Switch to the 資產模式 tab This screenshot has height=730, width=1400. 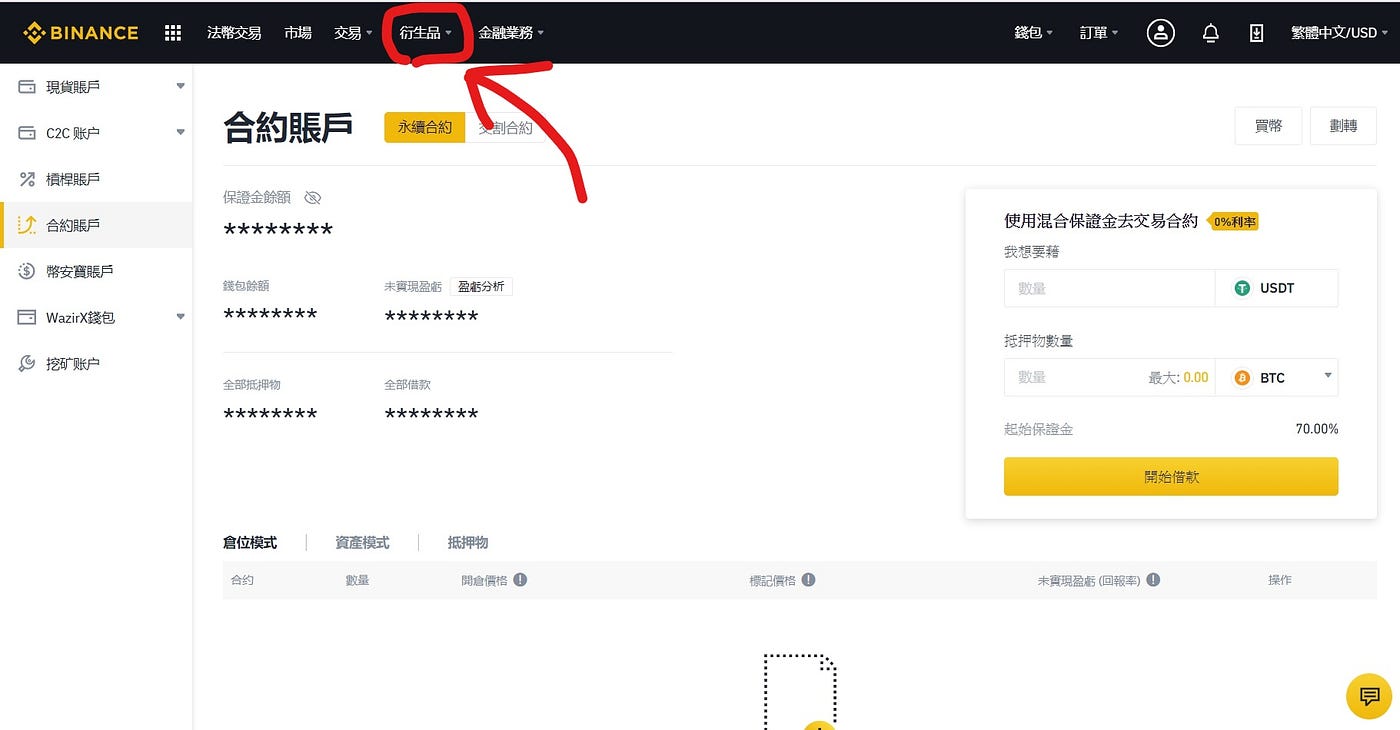361,542
